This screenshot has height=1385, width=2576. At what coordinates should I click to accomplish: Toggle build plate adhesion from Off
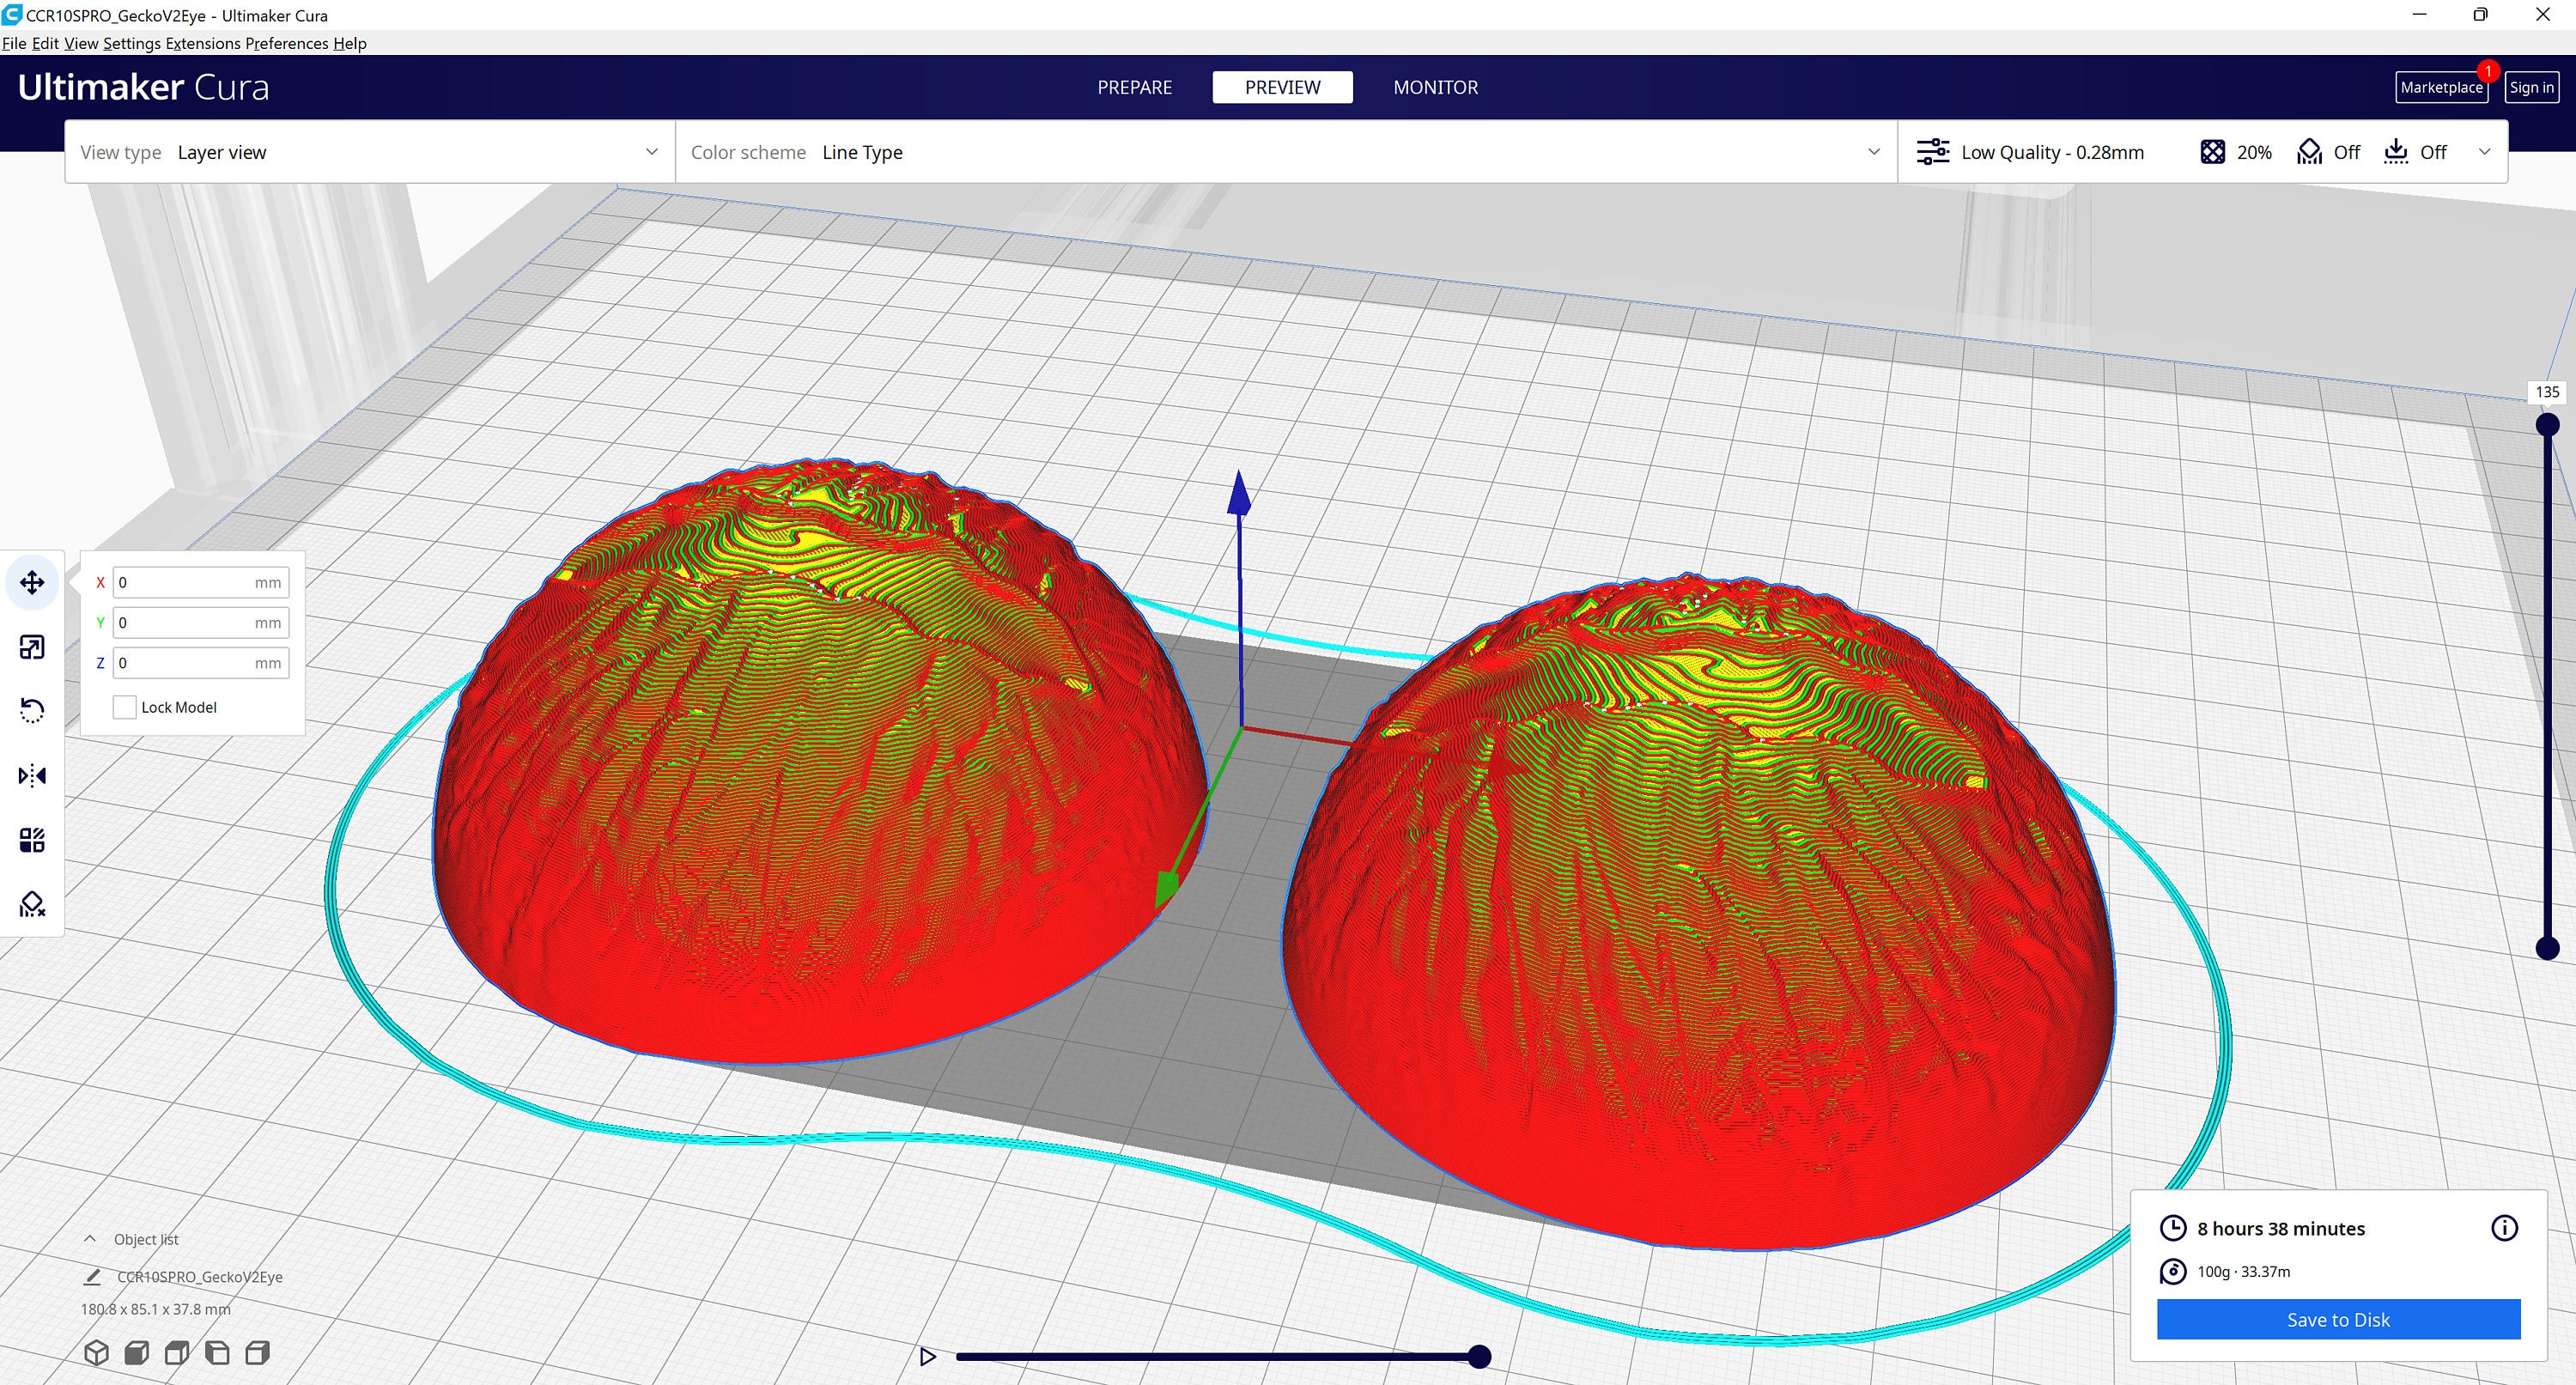click(2420, 151)
